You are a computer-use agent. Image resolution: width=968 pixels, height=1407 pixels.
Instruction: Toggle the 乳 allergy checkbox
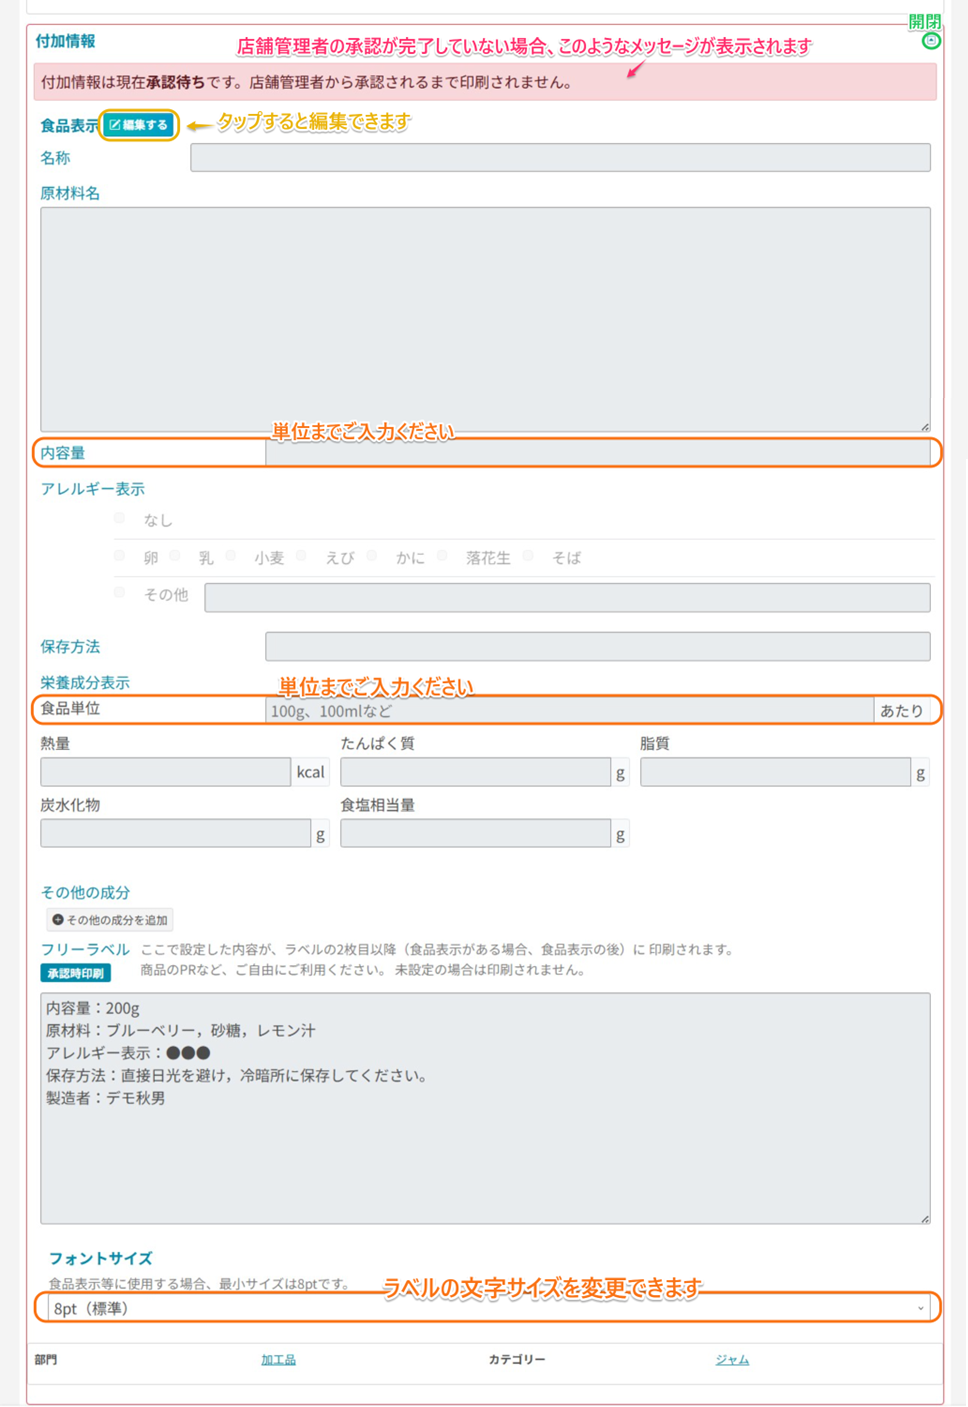(175, 556)
